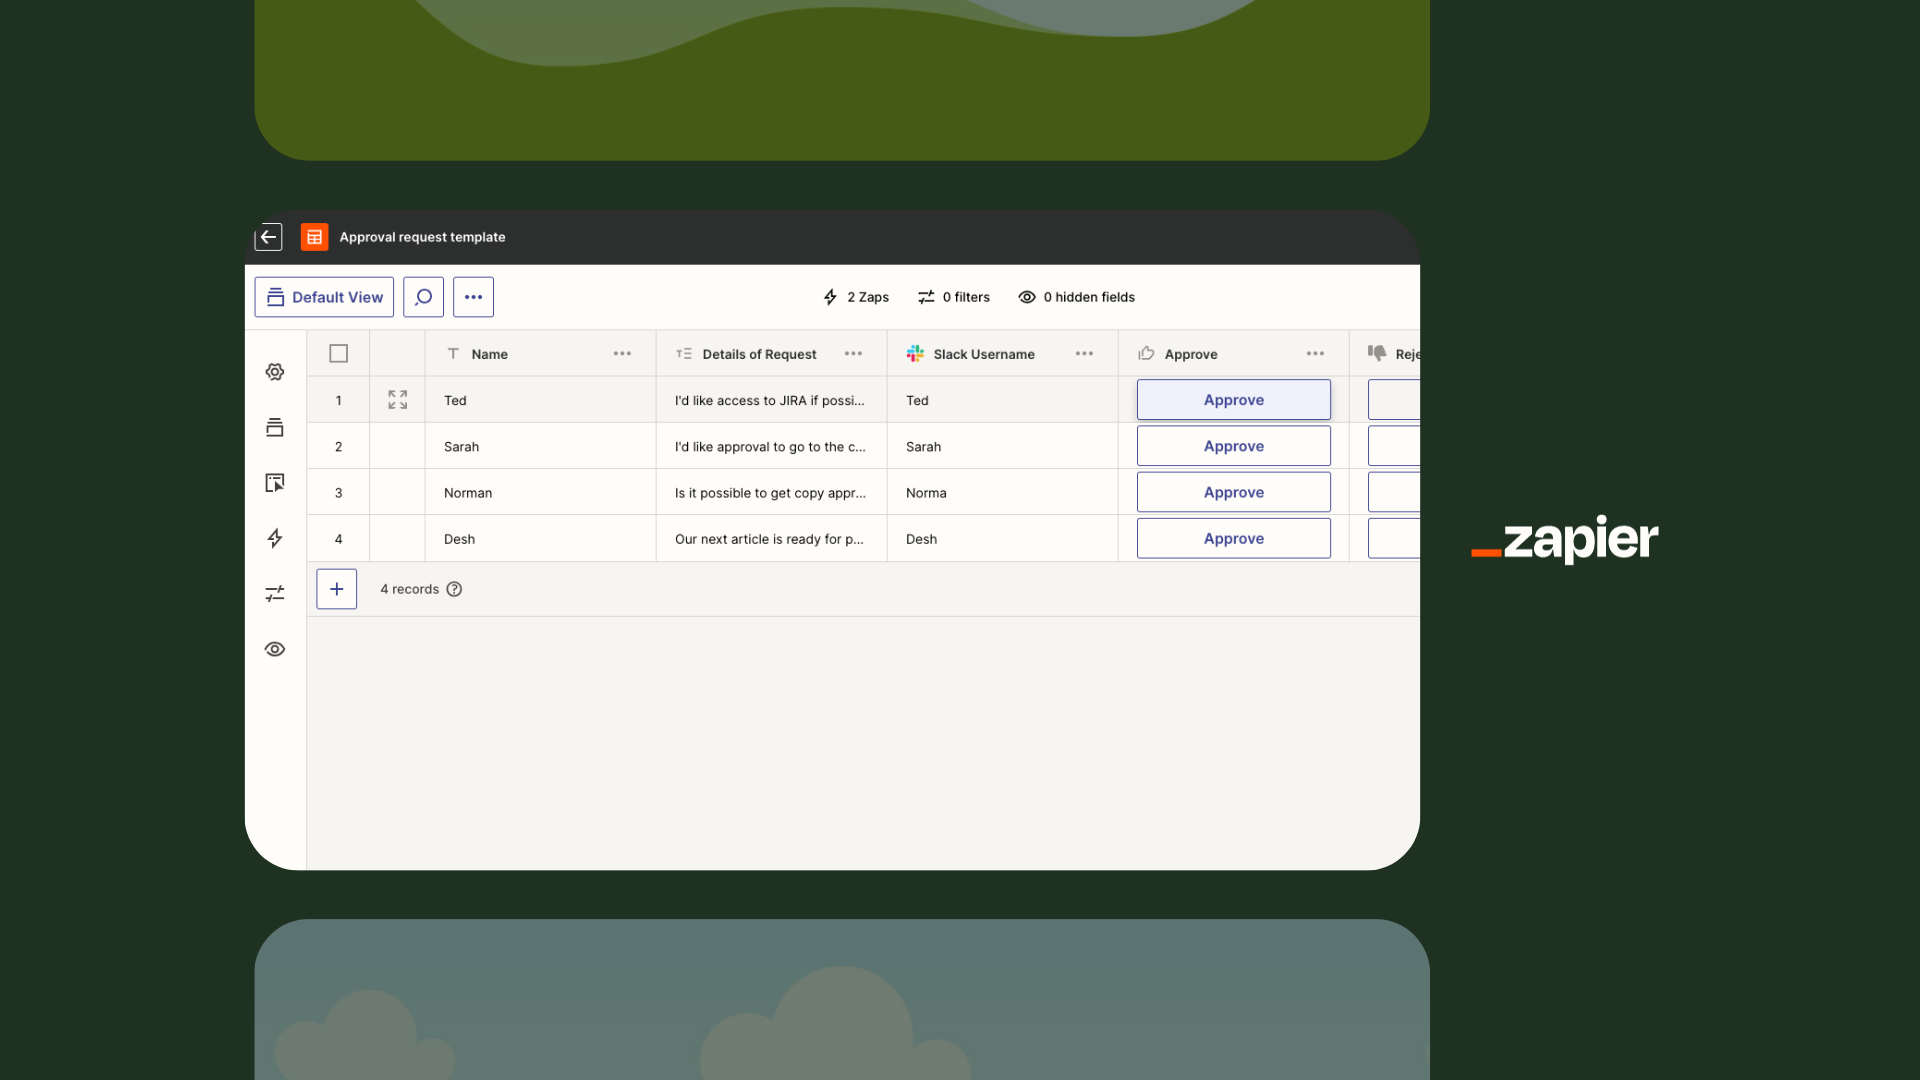Toggle the eye icon in the left sidebar
Viewport: 1920px width, 1080px height.
pos(275,649)
